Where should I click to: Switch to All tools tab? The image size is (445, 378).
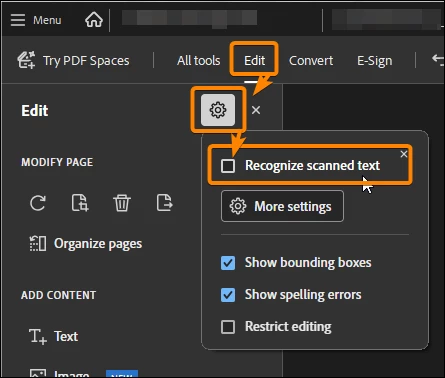click(x=199, y=61)
